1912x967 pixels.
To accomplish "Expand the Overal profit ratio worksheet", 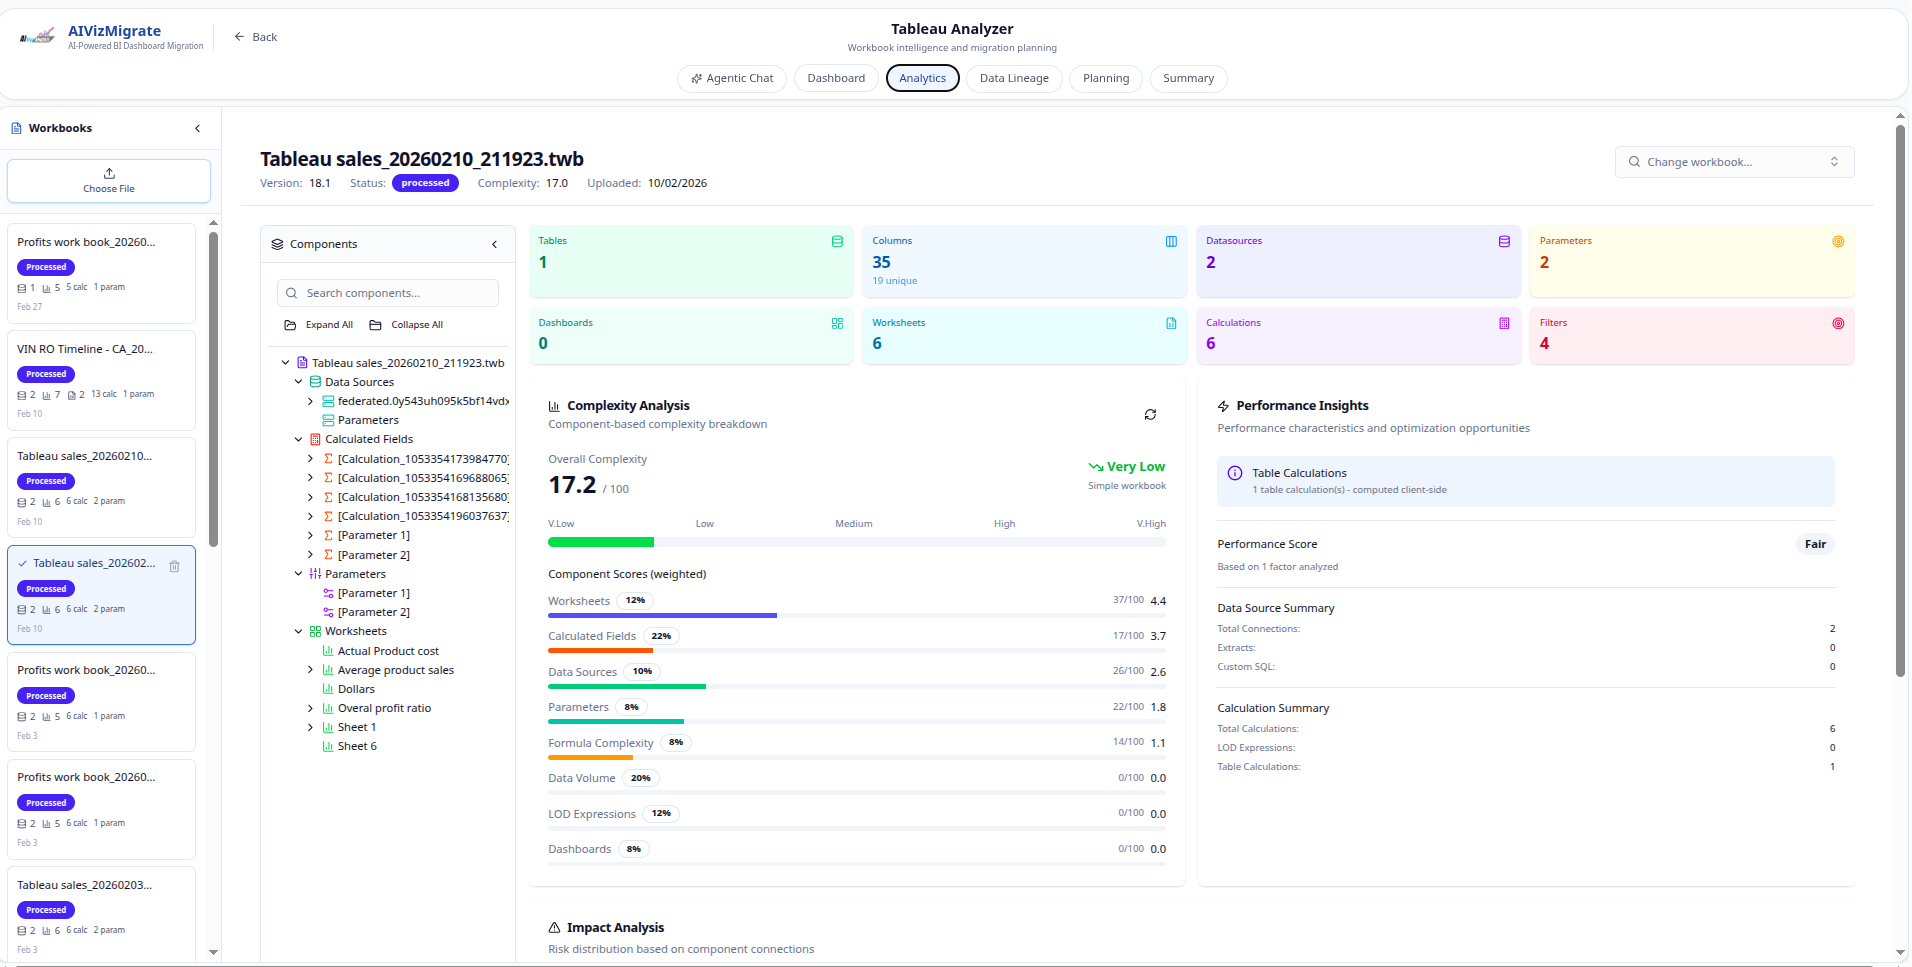I will pyautogui.click(x=310, y=708).
